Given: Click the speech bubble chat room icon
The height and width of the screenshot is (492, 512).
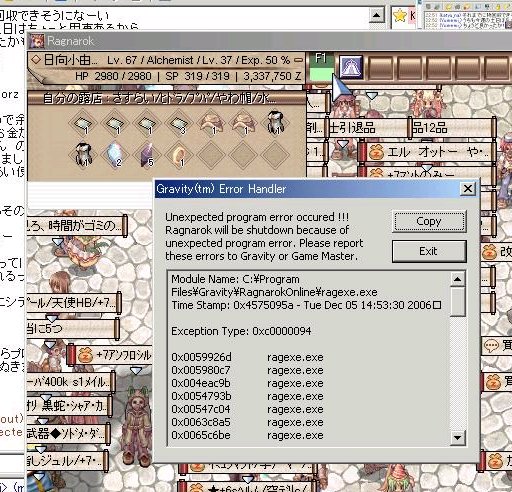Looking at the screenshot, I should pos(491,345).
